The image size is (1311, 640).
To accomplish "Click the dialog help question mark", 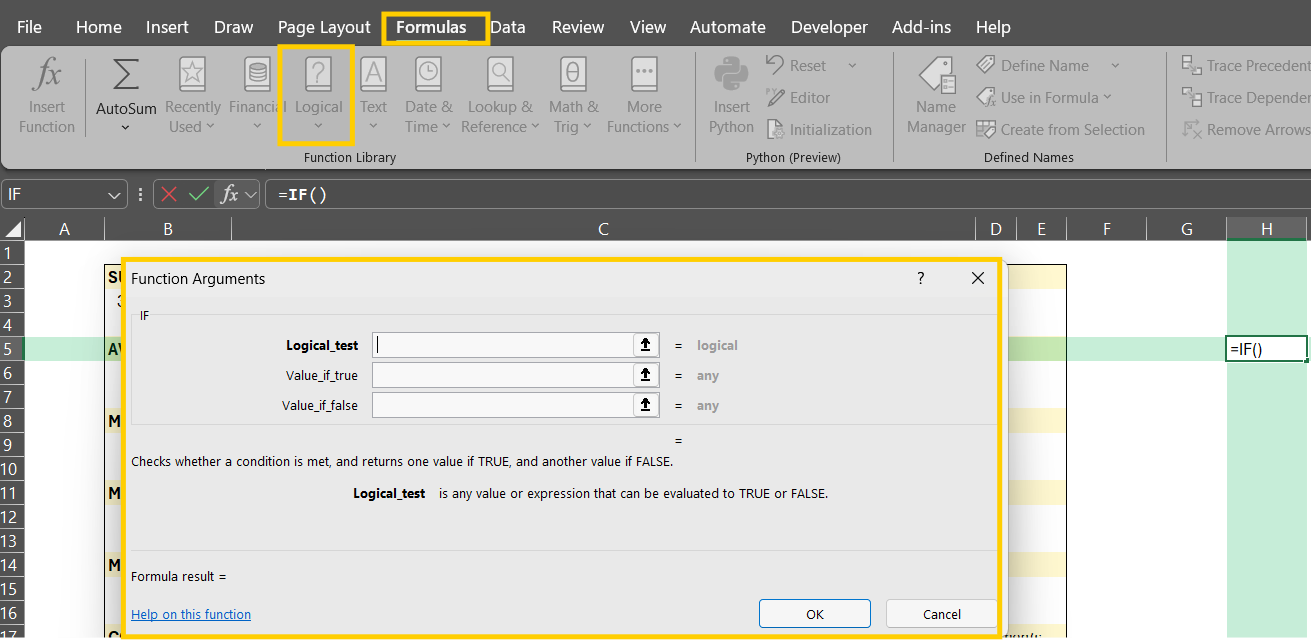I will [921, 278].
